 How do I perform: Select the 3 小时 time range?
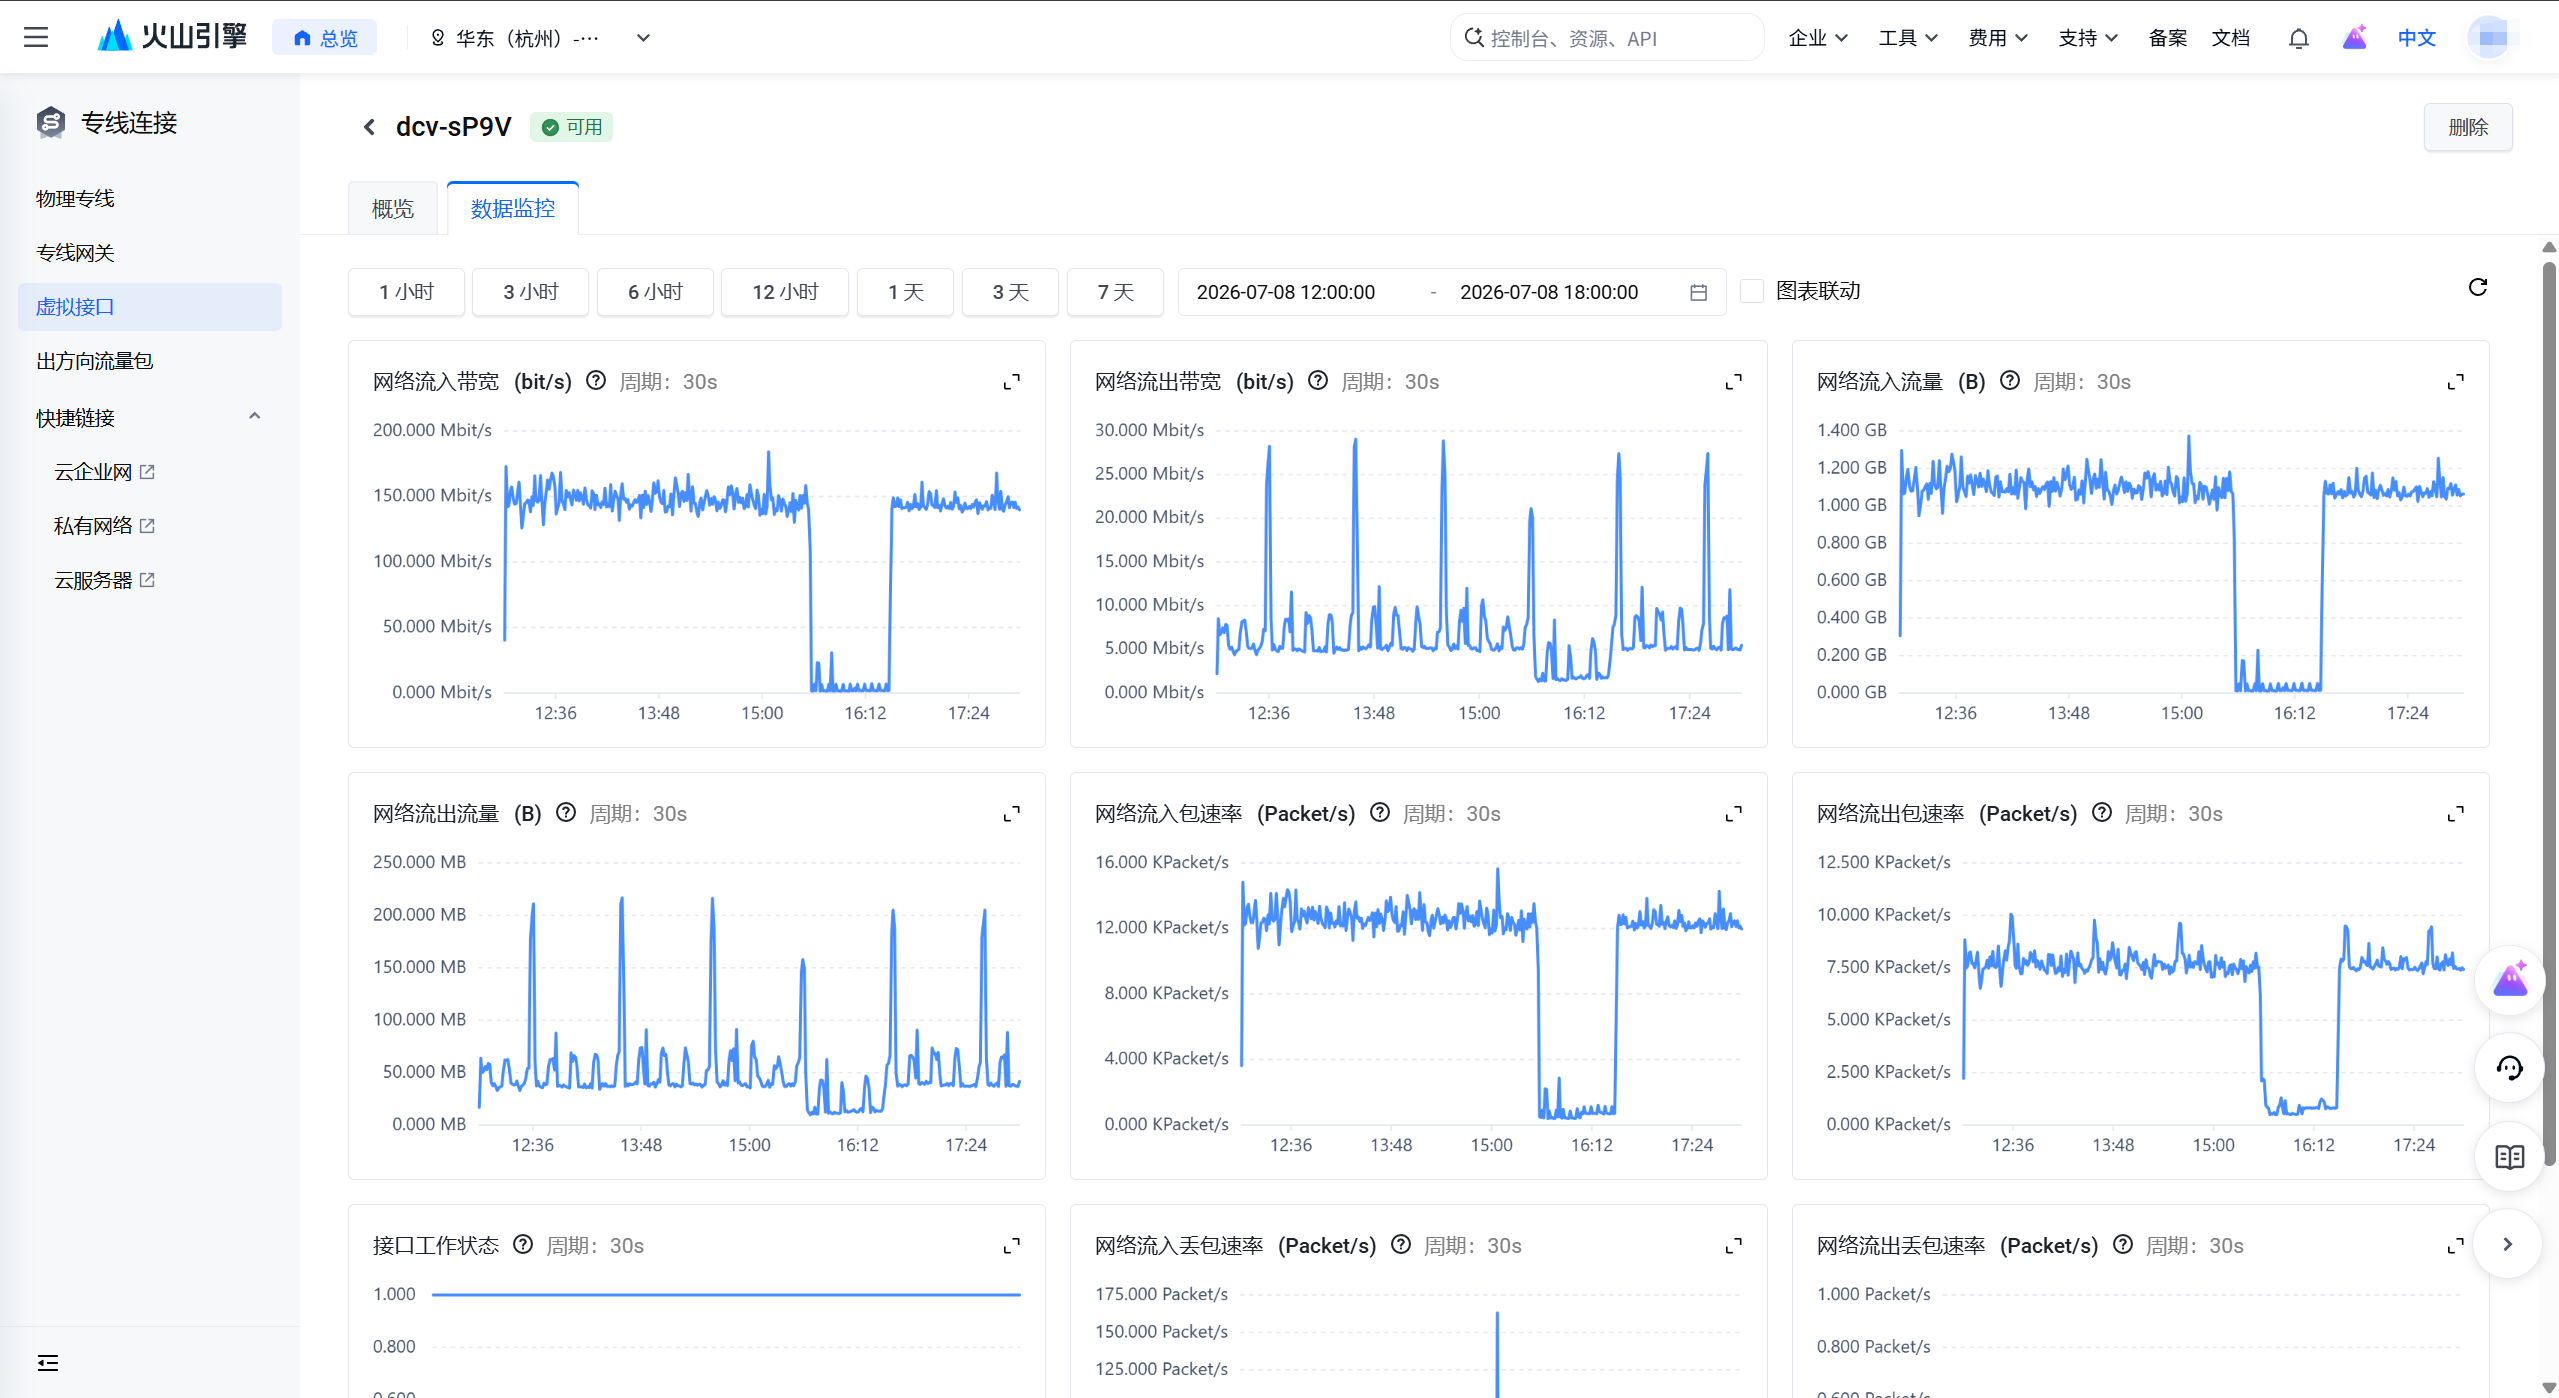click(530, 292)
